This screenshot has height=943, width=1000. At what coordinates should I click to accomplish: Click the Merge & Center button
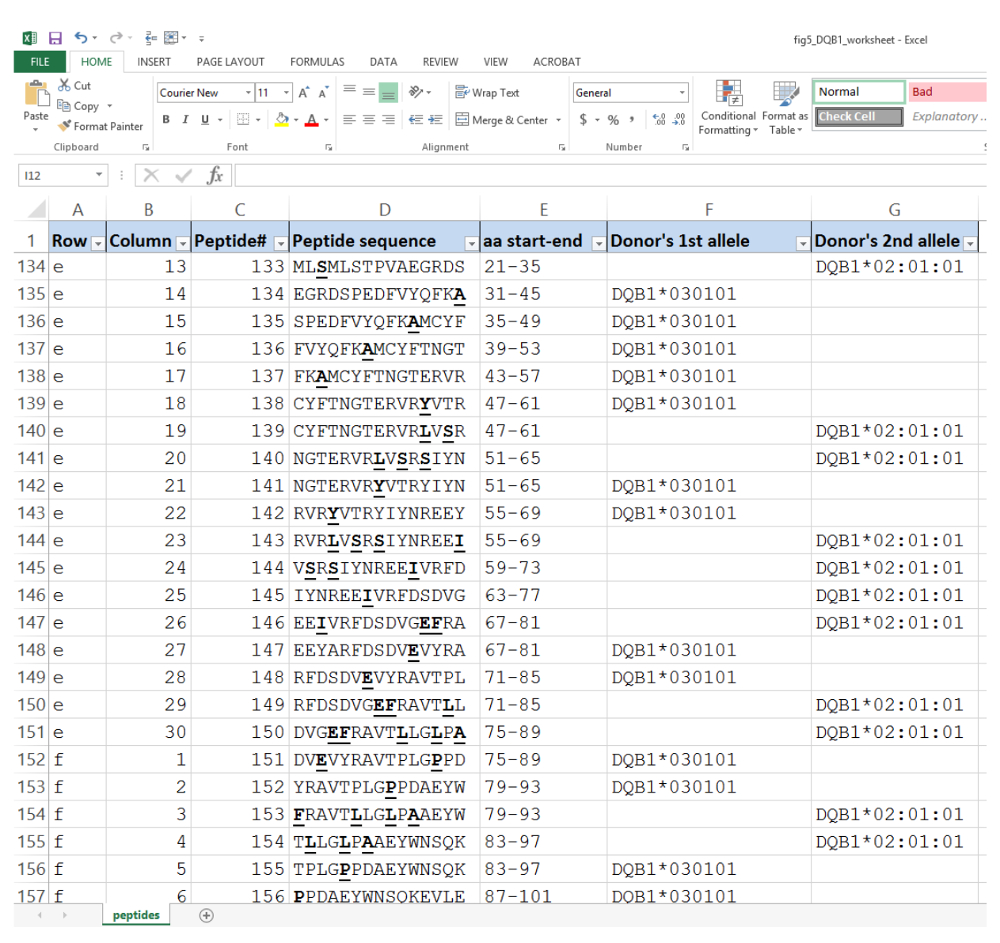(x=502, y=120)
